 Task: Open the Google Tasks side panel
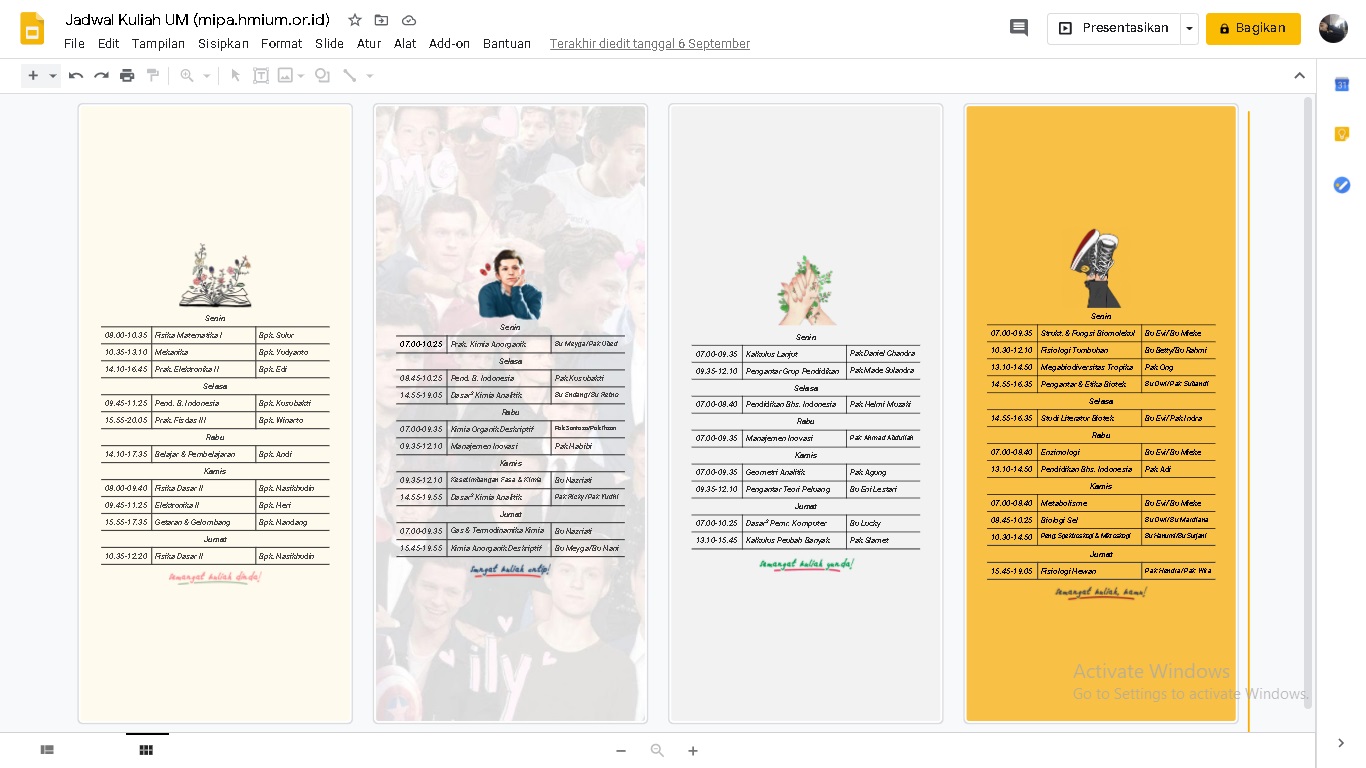1341,185
